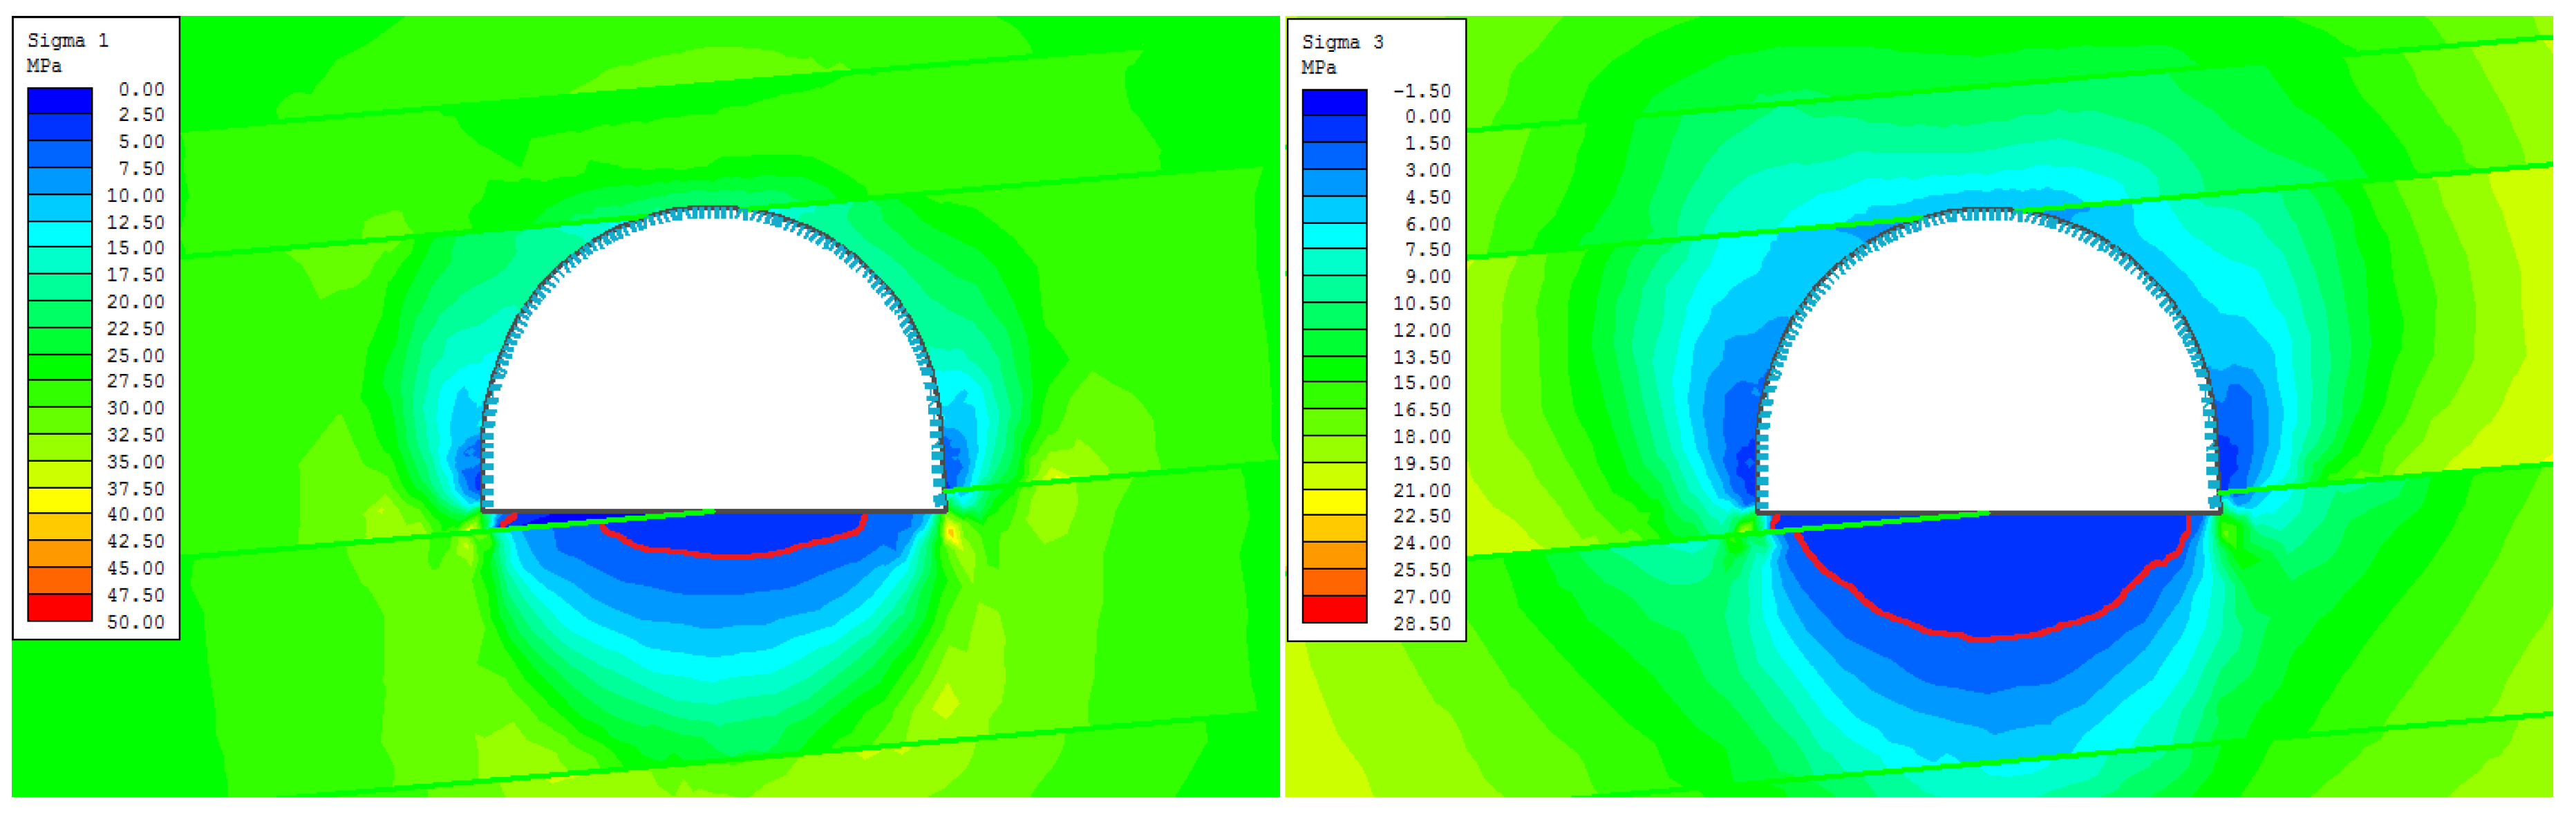This screenshot has height=815, width=2576.
Task: Click the 28.50 value in Sigma 3 legend
Action: [1421, 624]
